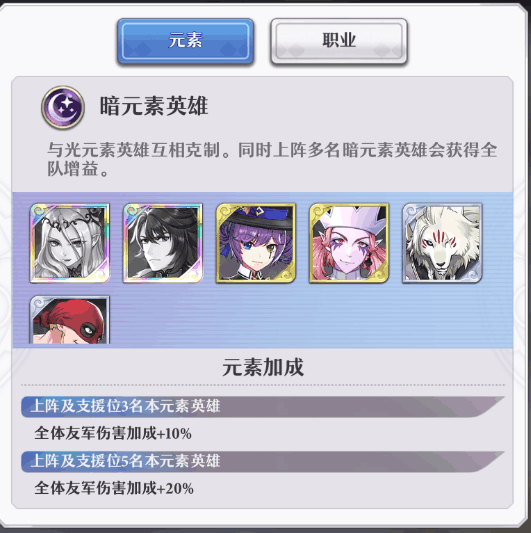This screenshot has height=533, width=531.
Task: Select the purple-haired witch hat hero portrait
Action: [256, 243]
